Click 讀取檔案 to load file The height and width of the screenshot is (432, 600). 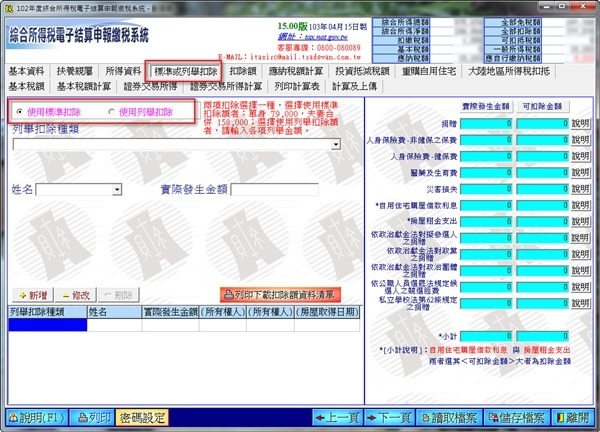(449, 418)
